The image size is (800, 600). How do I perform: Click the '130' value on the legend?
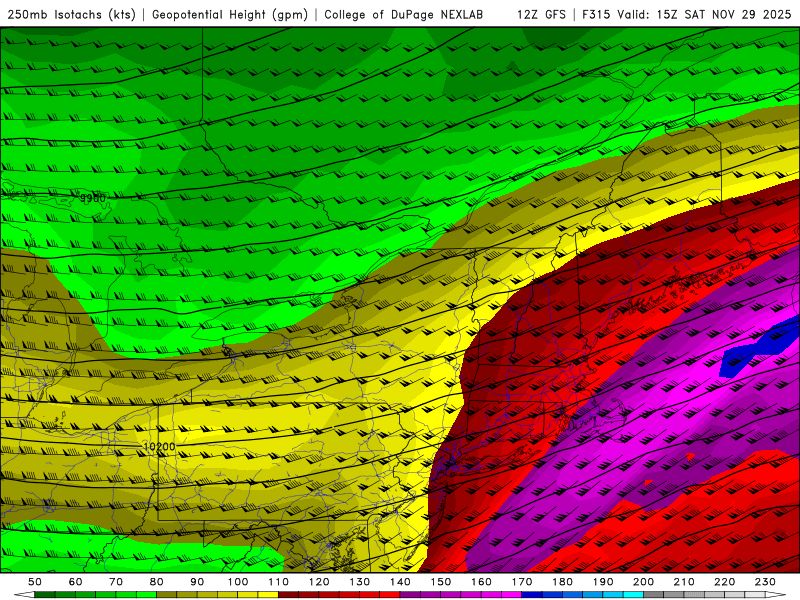coord(360,582)
